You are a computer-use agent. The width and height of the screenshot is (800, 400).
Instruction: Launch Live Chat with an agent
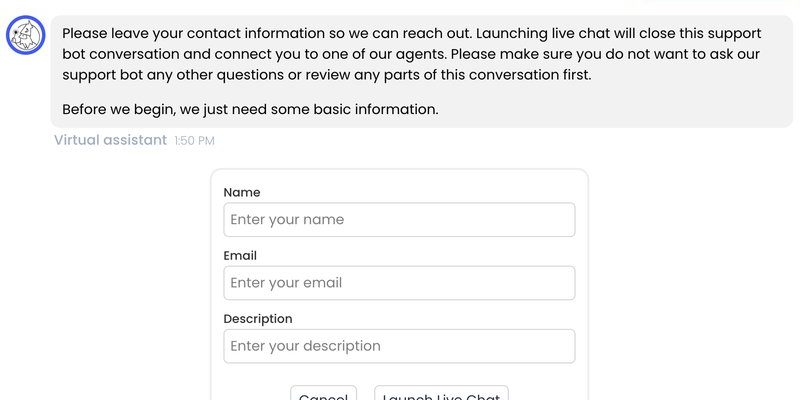(441, 394)
